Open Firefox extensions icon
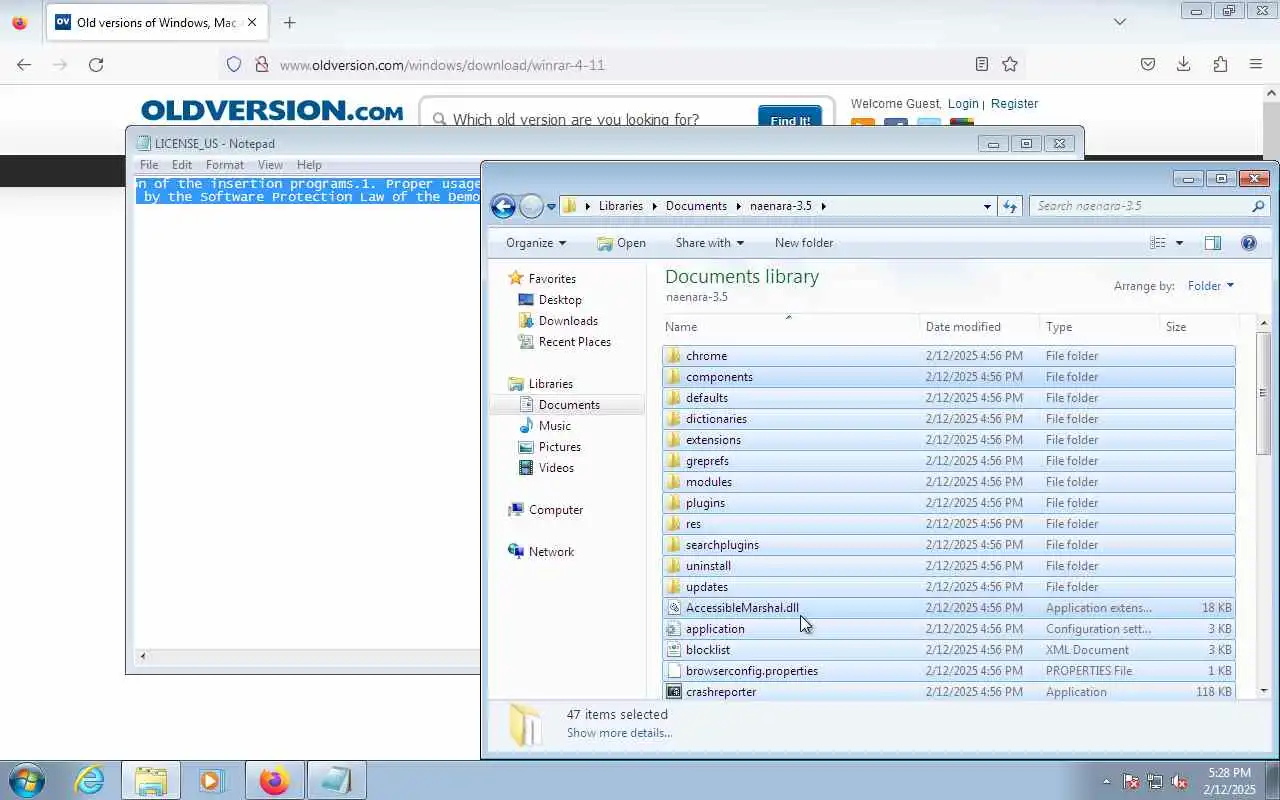 coord(1220,65)
